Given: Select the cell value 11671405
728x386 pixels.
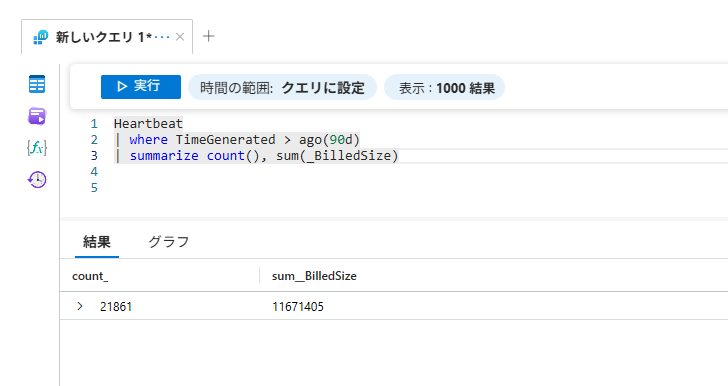Looking at the screenshot, I should [298, 307].
